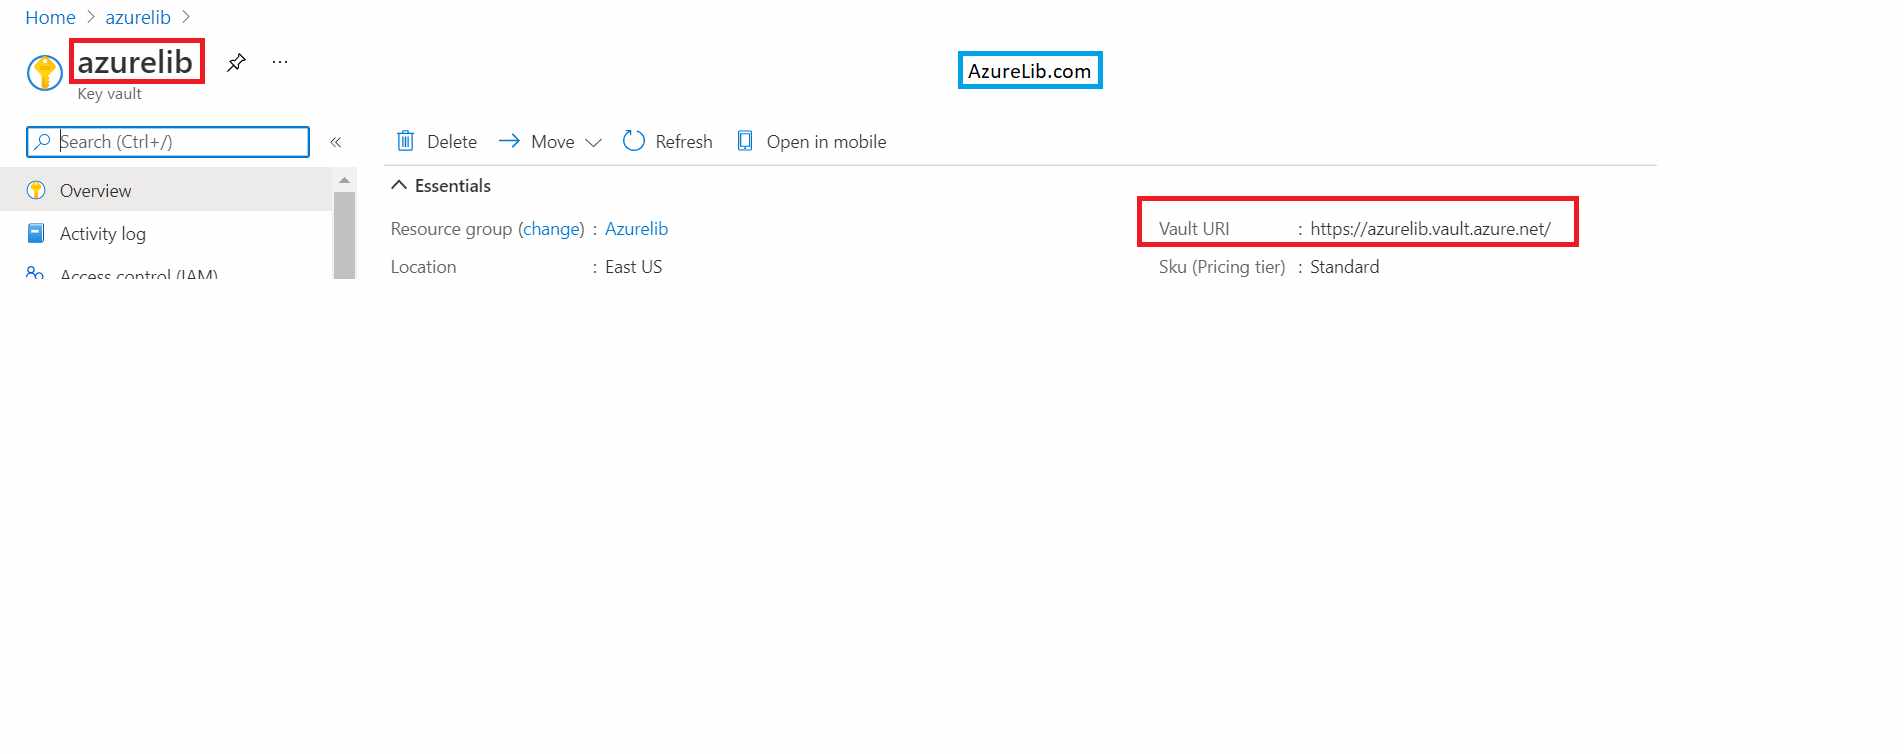This screenshot has height=754, width=1904.
Task: Click change link for Resource group
Action: [x=551, y=228]
